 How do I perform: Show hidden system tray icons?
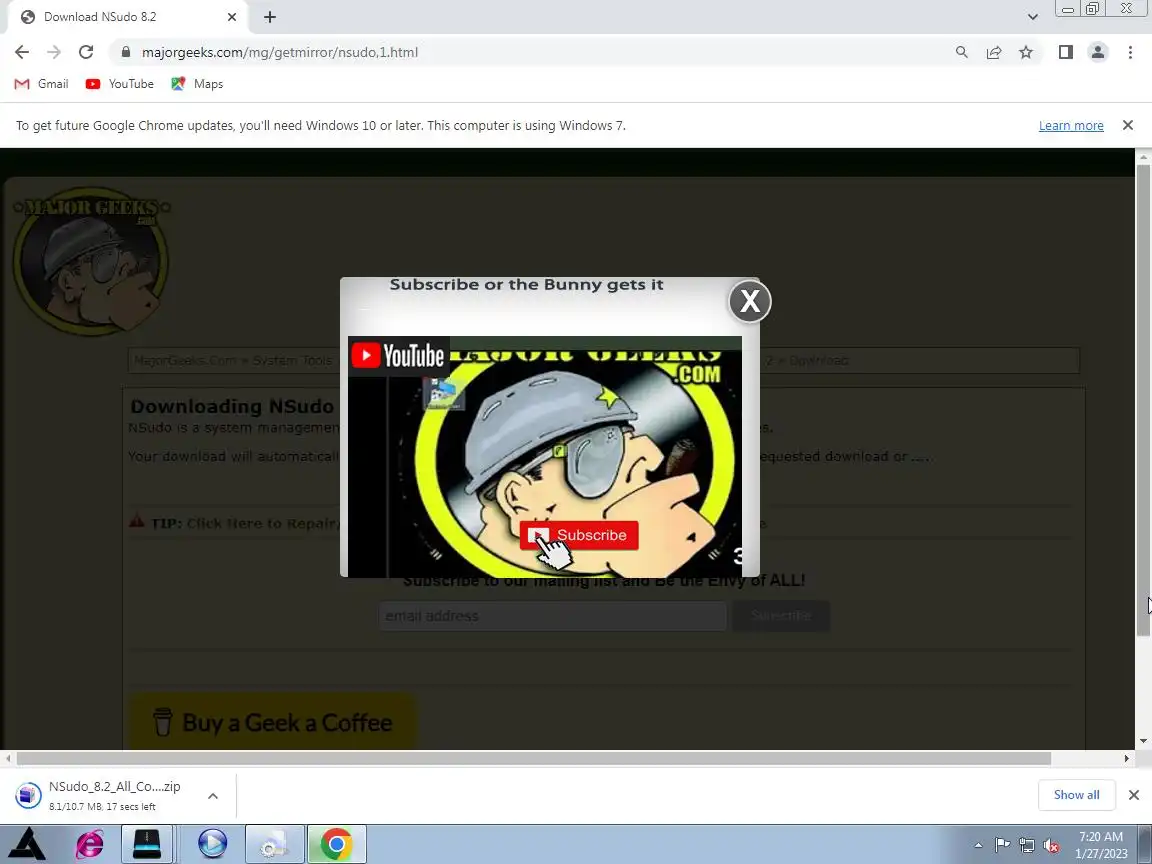[978, 846]
